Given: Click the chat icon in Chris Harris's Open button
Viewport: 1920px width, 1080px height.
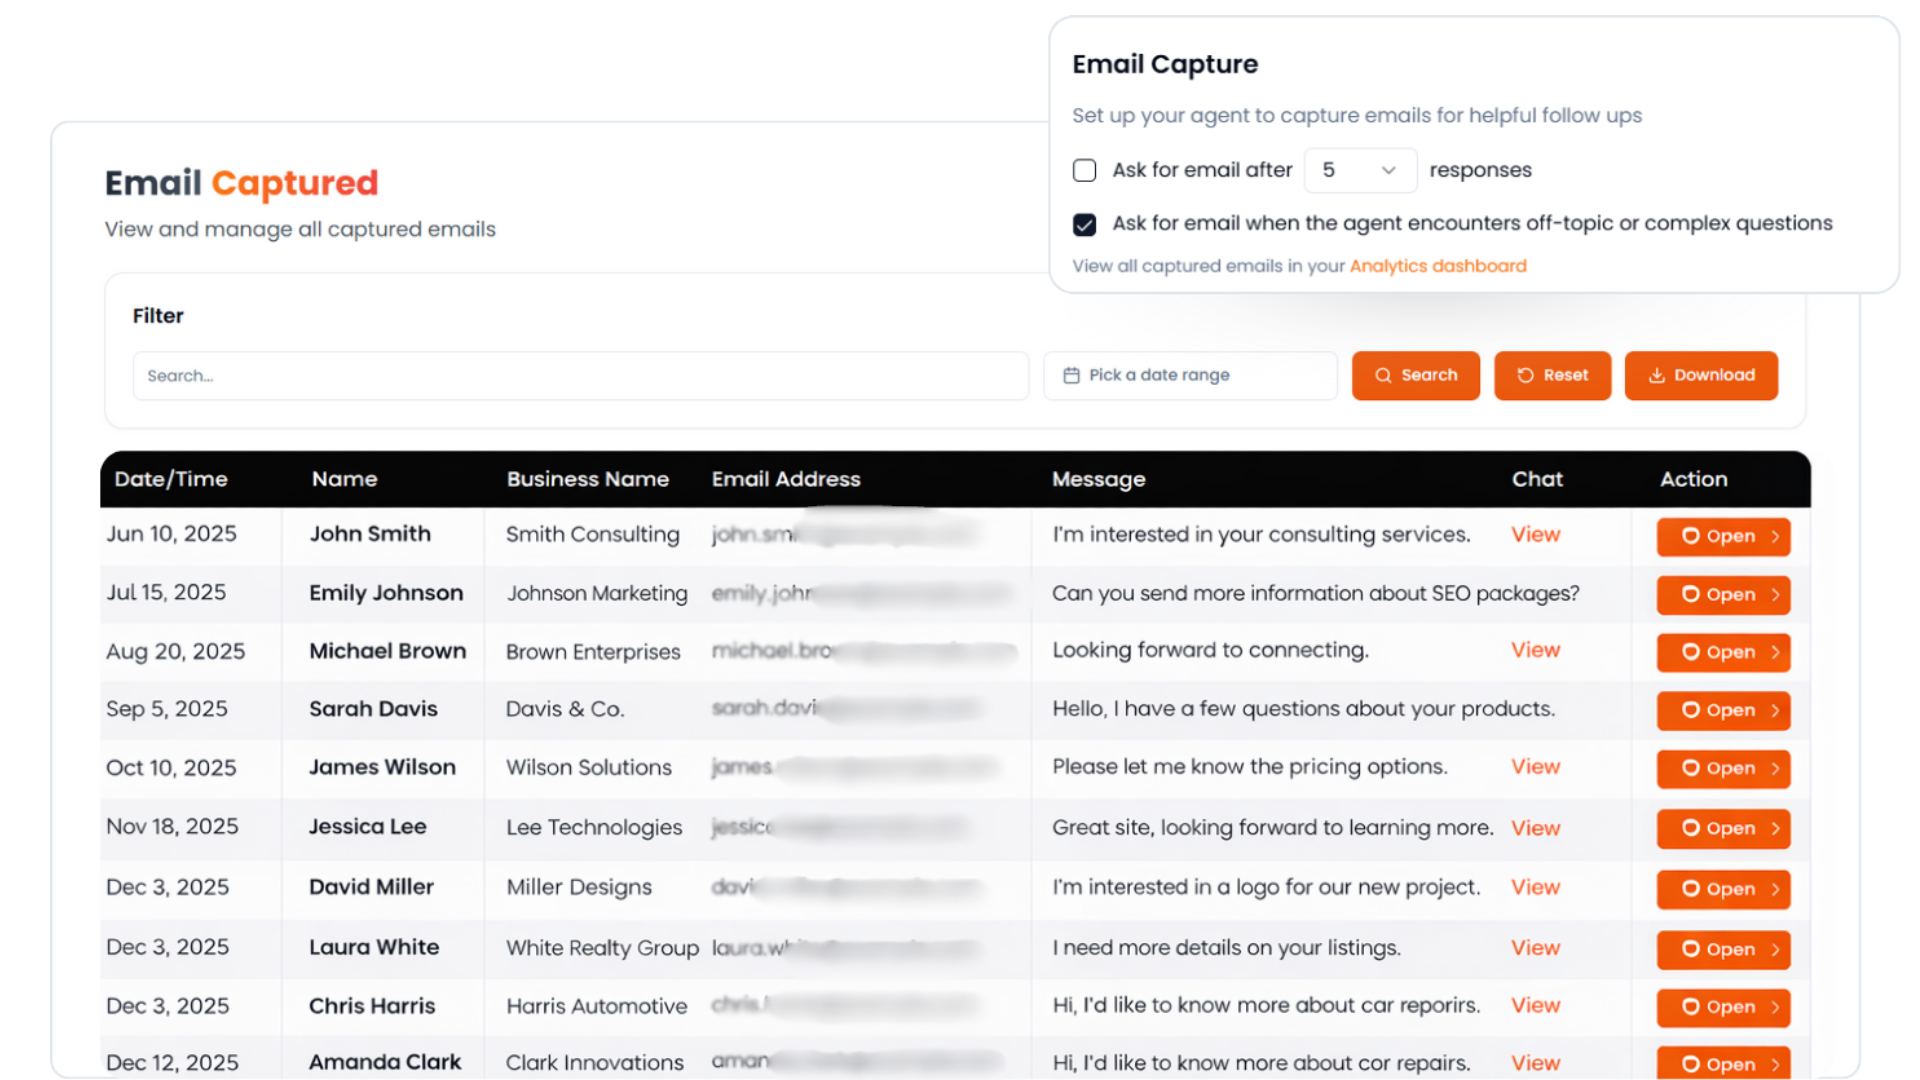Looking at the screenshot, I should coord(1690,1007).
